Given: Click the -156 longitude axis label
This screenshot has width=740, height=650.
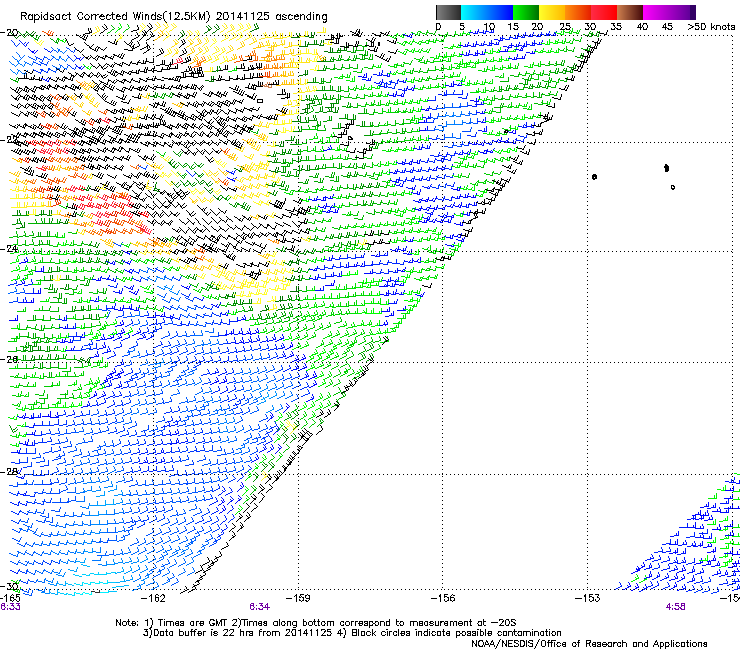Looking at the screenshot, I should (x=443, y=598).
